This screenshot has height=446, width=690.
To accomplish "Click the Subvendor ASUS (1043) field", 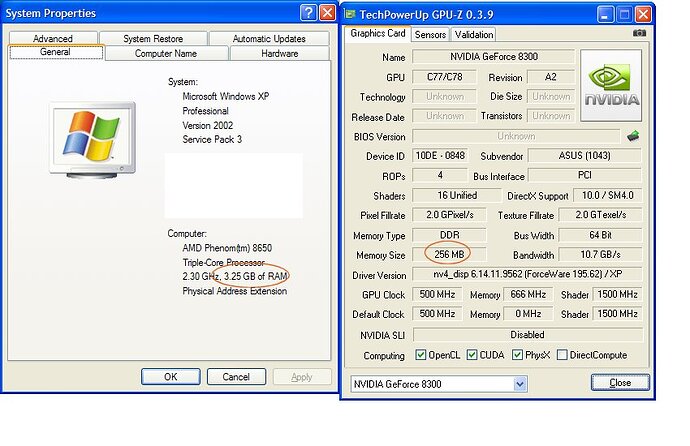I will [x=584, y=156].
